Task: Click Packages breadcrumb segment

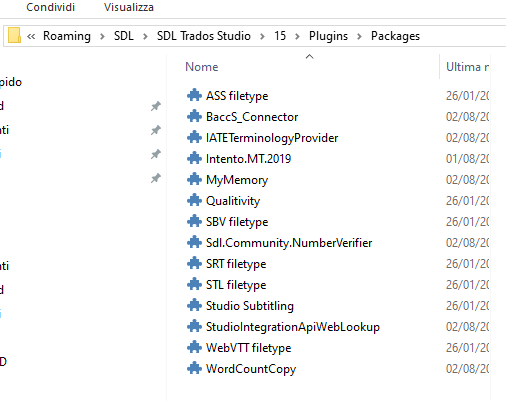Action: (x=395, y=36)
